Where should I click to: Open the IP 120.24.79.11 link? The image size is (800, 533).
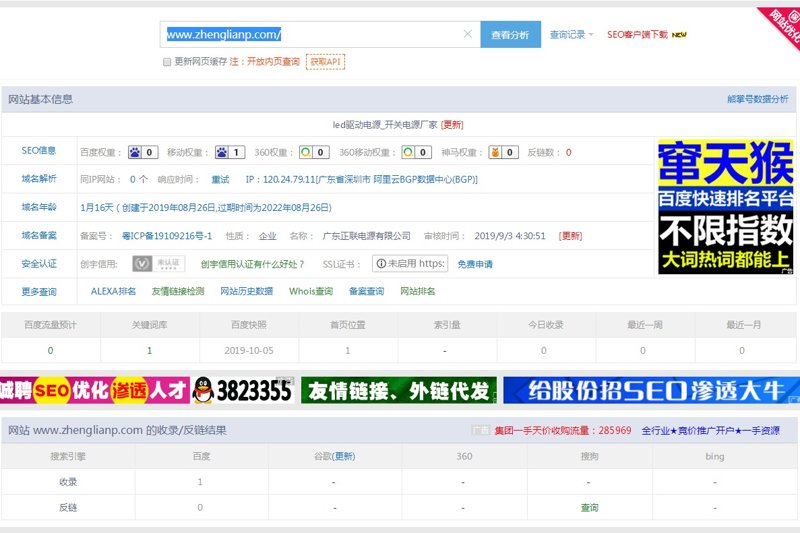point(361,180)
